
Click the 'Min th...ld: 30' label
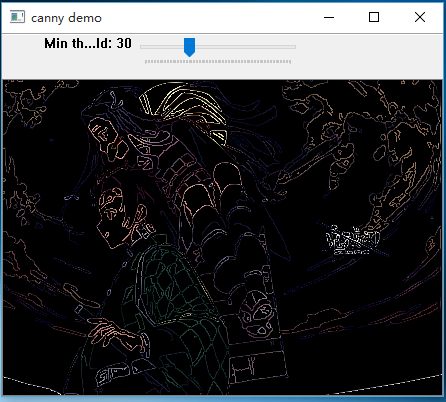tap(88, 43)
